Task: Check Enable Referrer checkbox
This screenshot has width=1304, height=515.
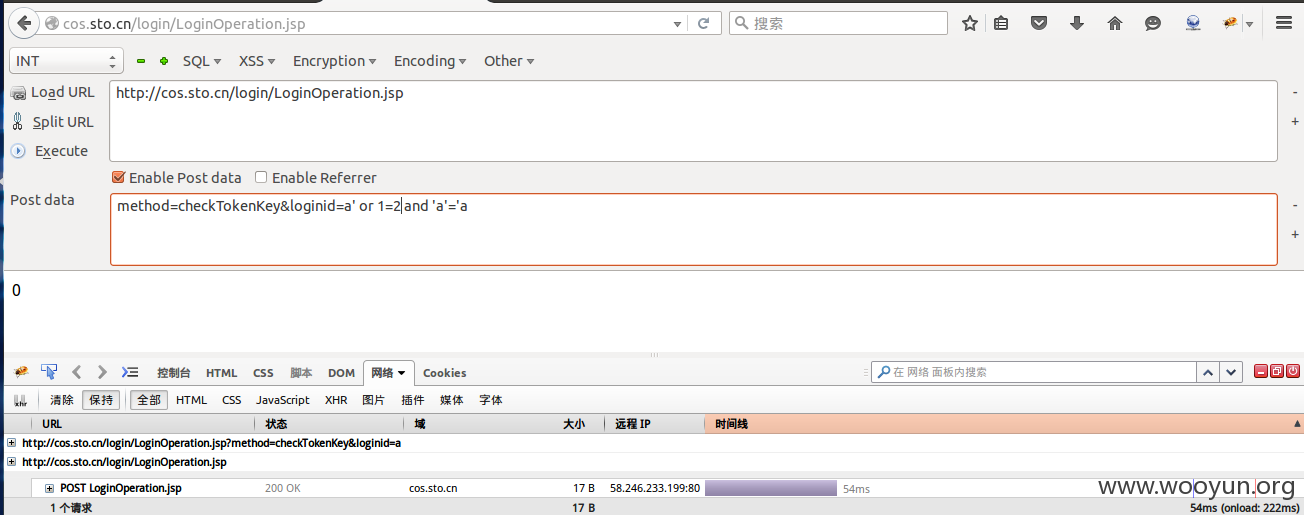Action: point(261,178)
